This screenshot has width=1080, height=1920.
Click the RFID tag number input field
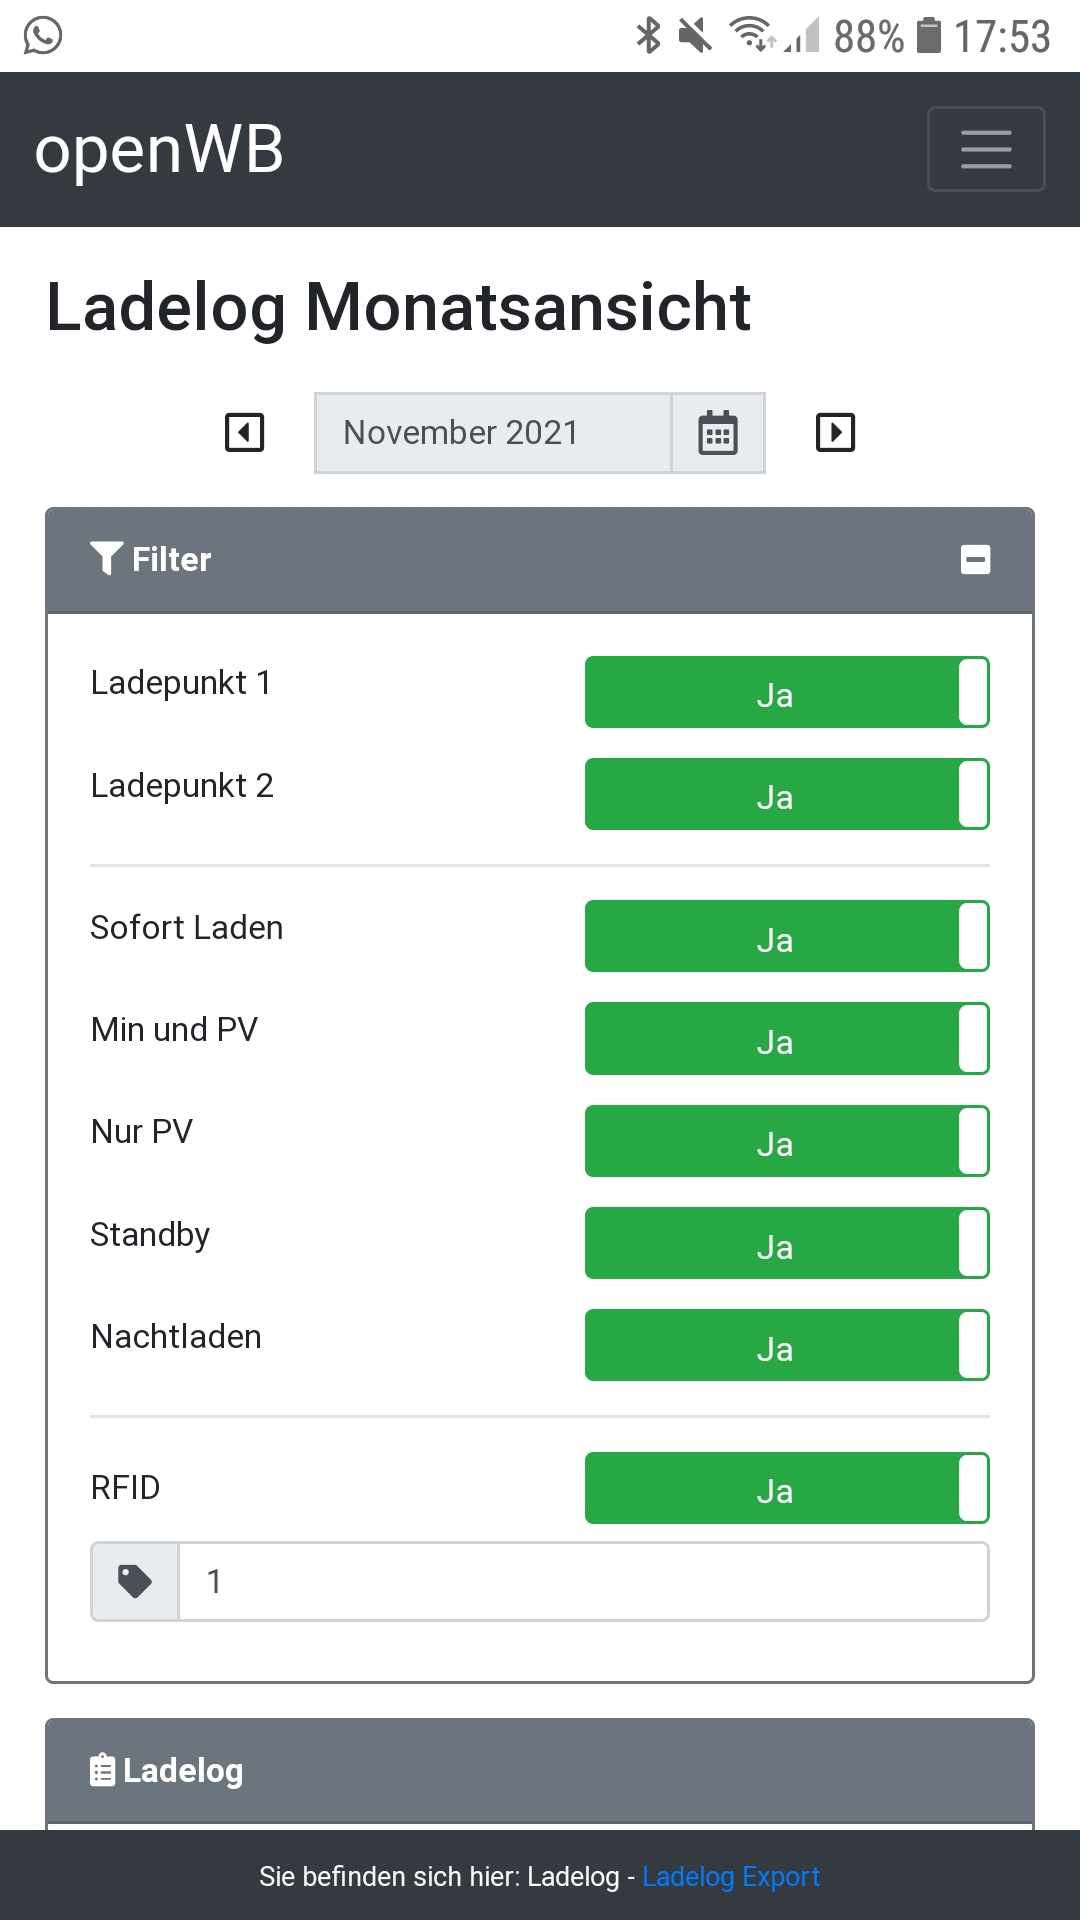(x=583, y=1581)
